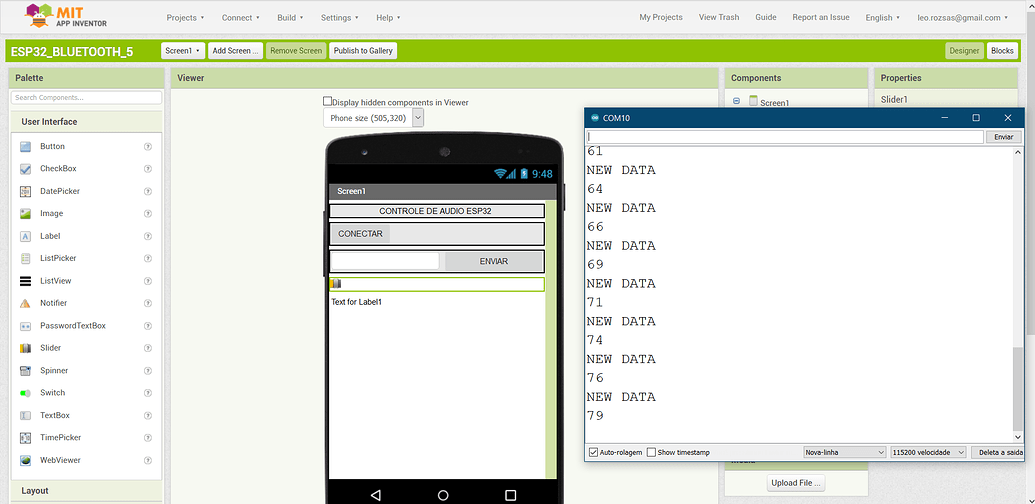Select the PasswordTextBox component icon
The image size is (1035, 504).
coord(26,326)
